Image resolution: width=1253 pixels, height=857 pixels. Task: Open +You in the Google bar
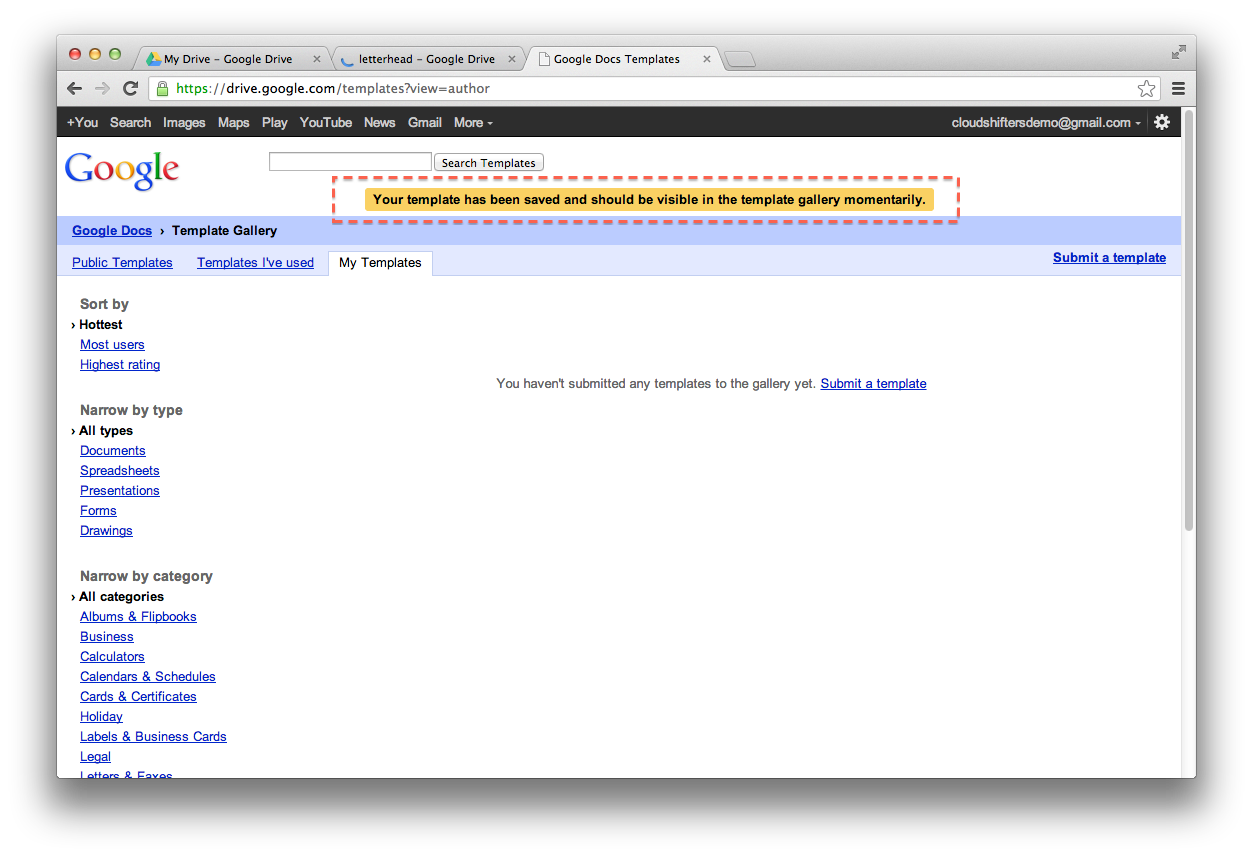(x=82, y=122)
